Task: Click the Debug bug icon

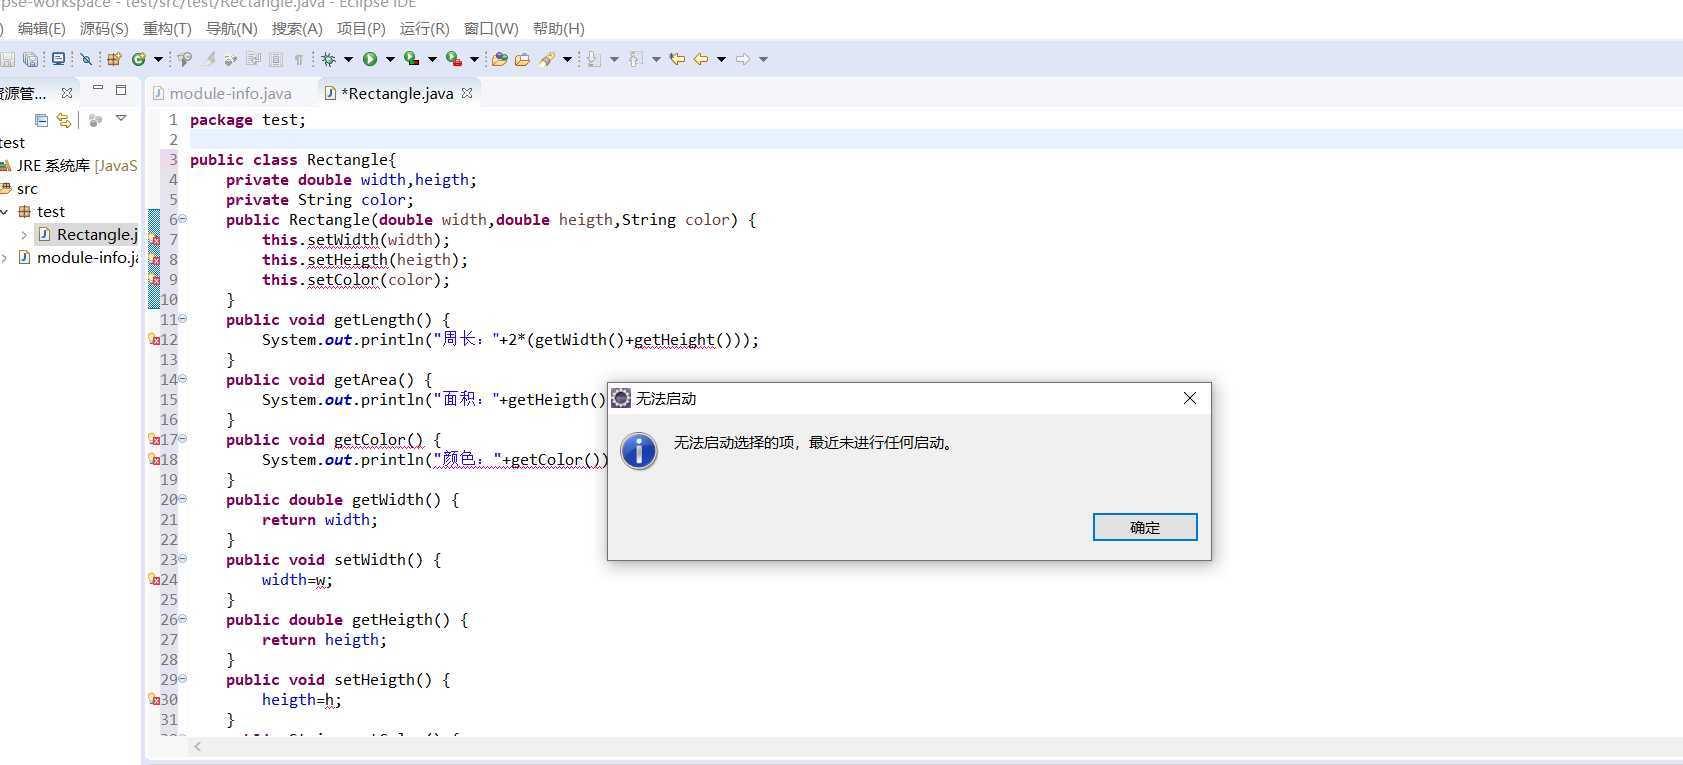Action: click(x=328, y=59)
